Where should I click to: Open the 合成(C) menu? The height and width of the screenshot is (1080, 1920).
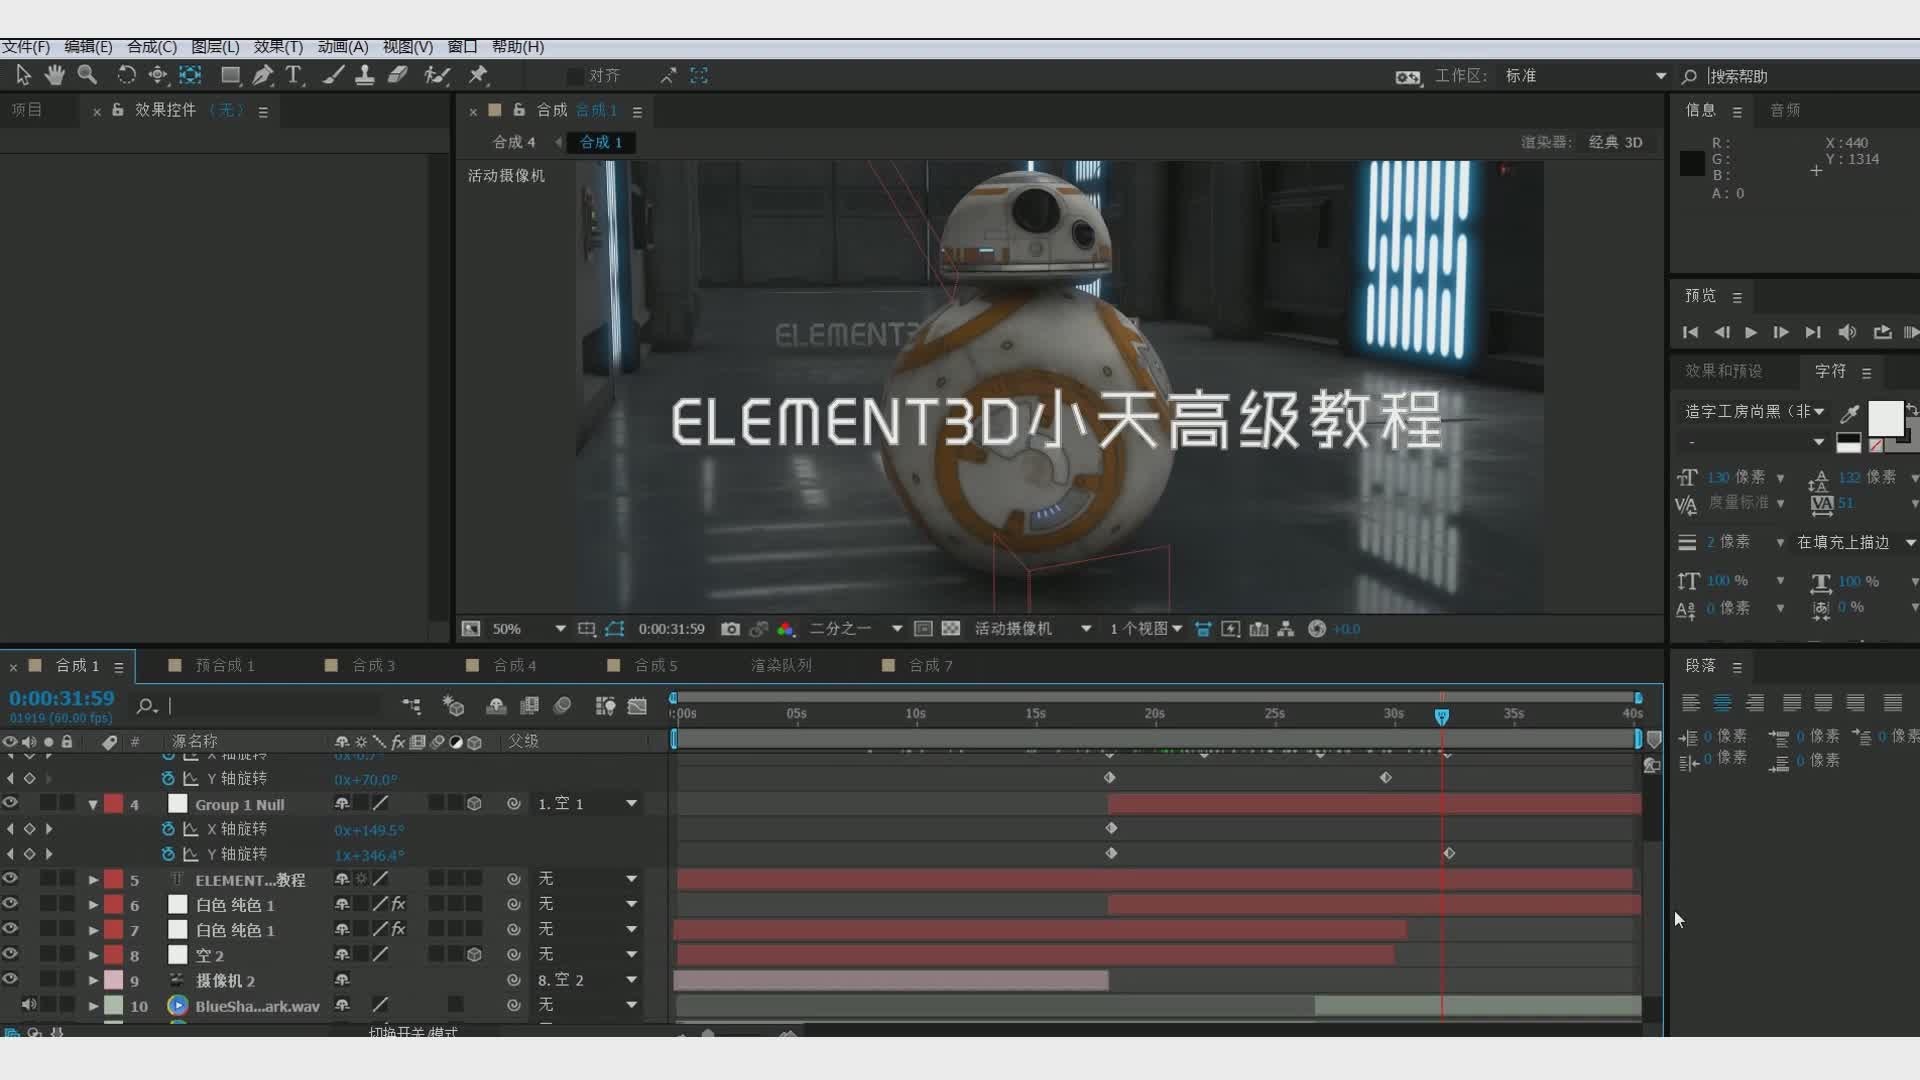point(152,47)
